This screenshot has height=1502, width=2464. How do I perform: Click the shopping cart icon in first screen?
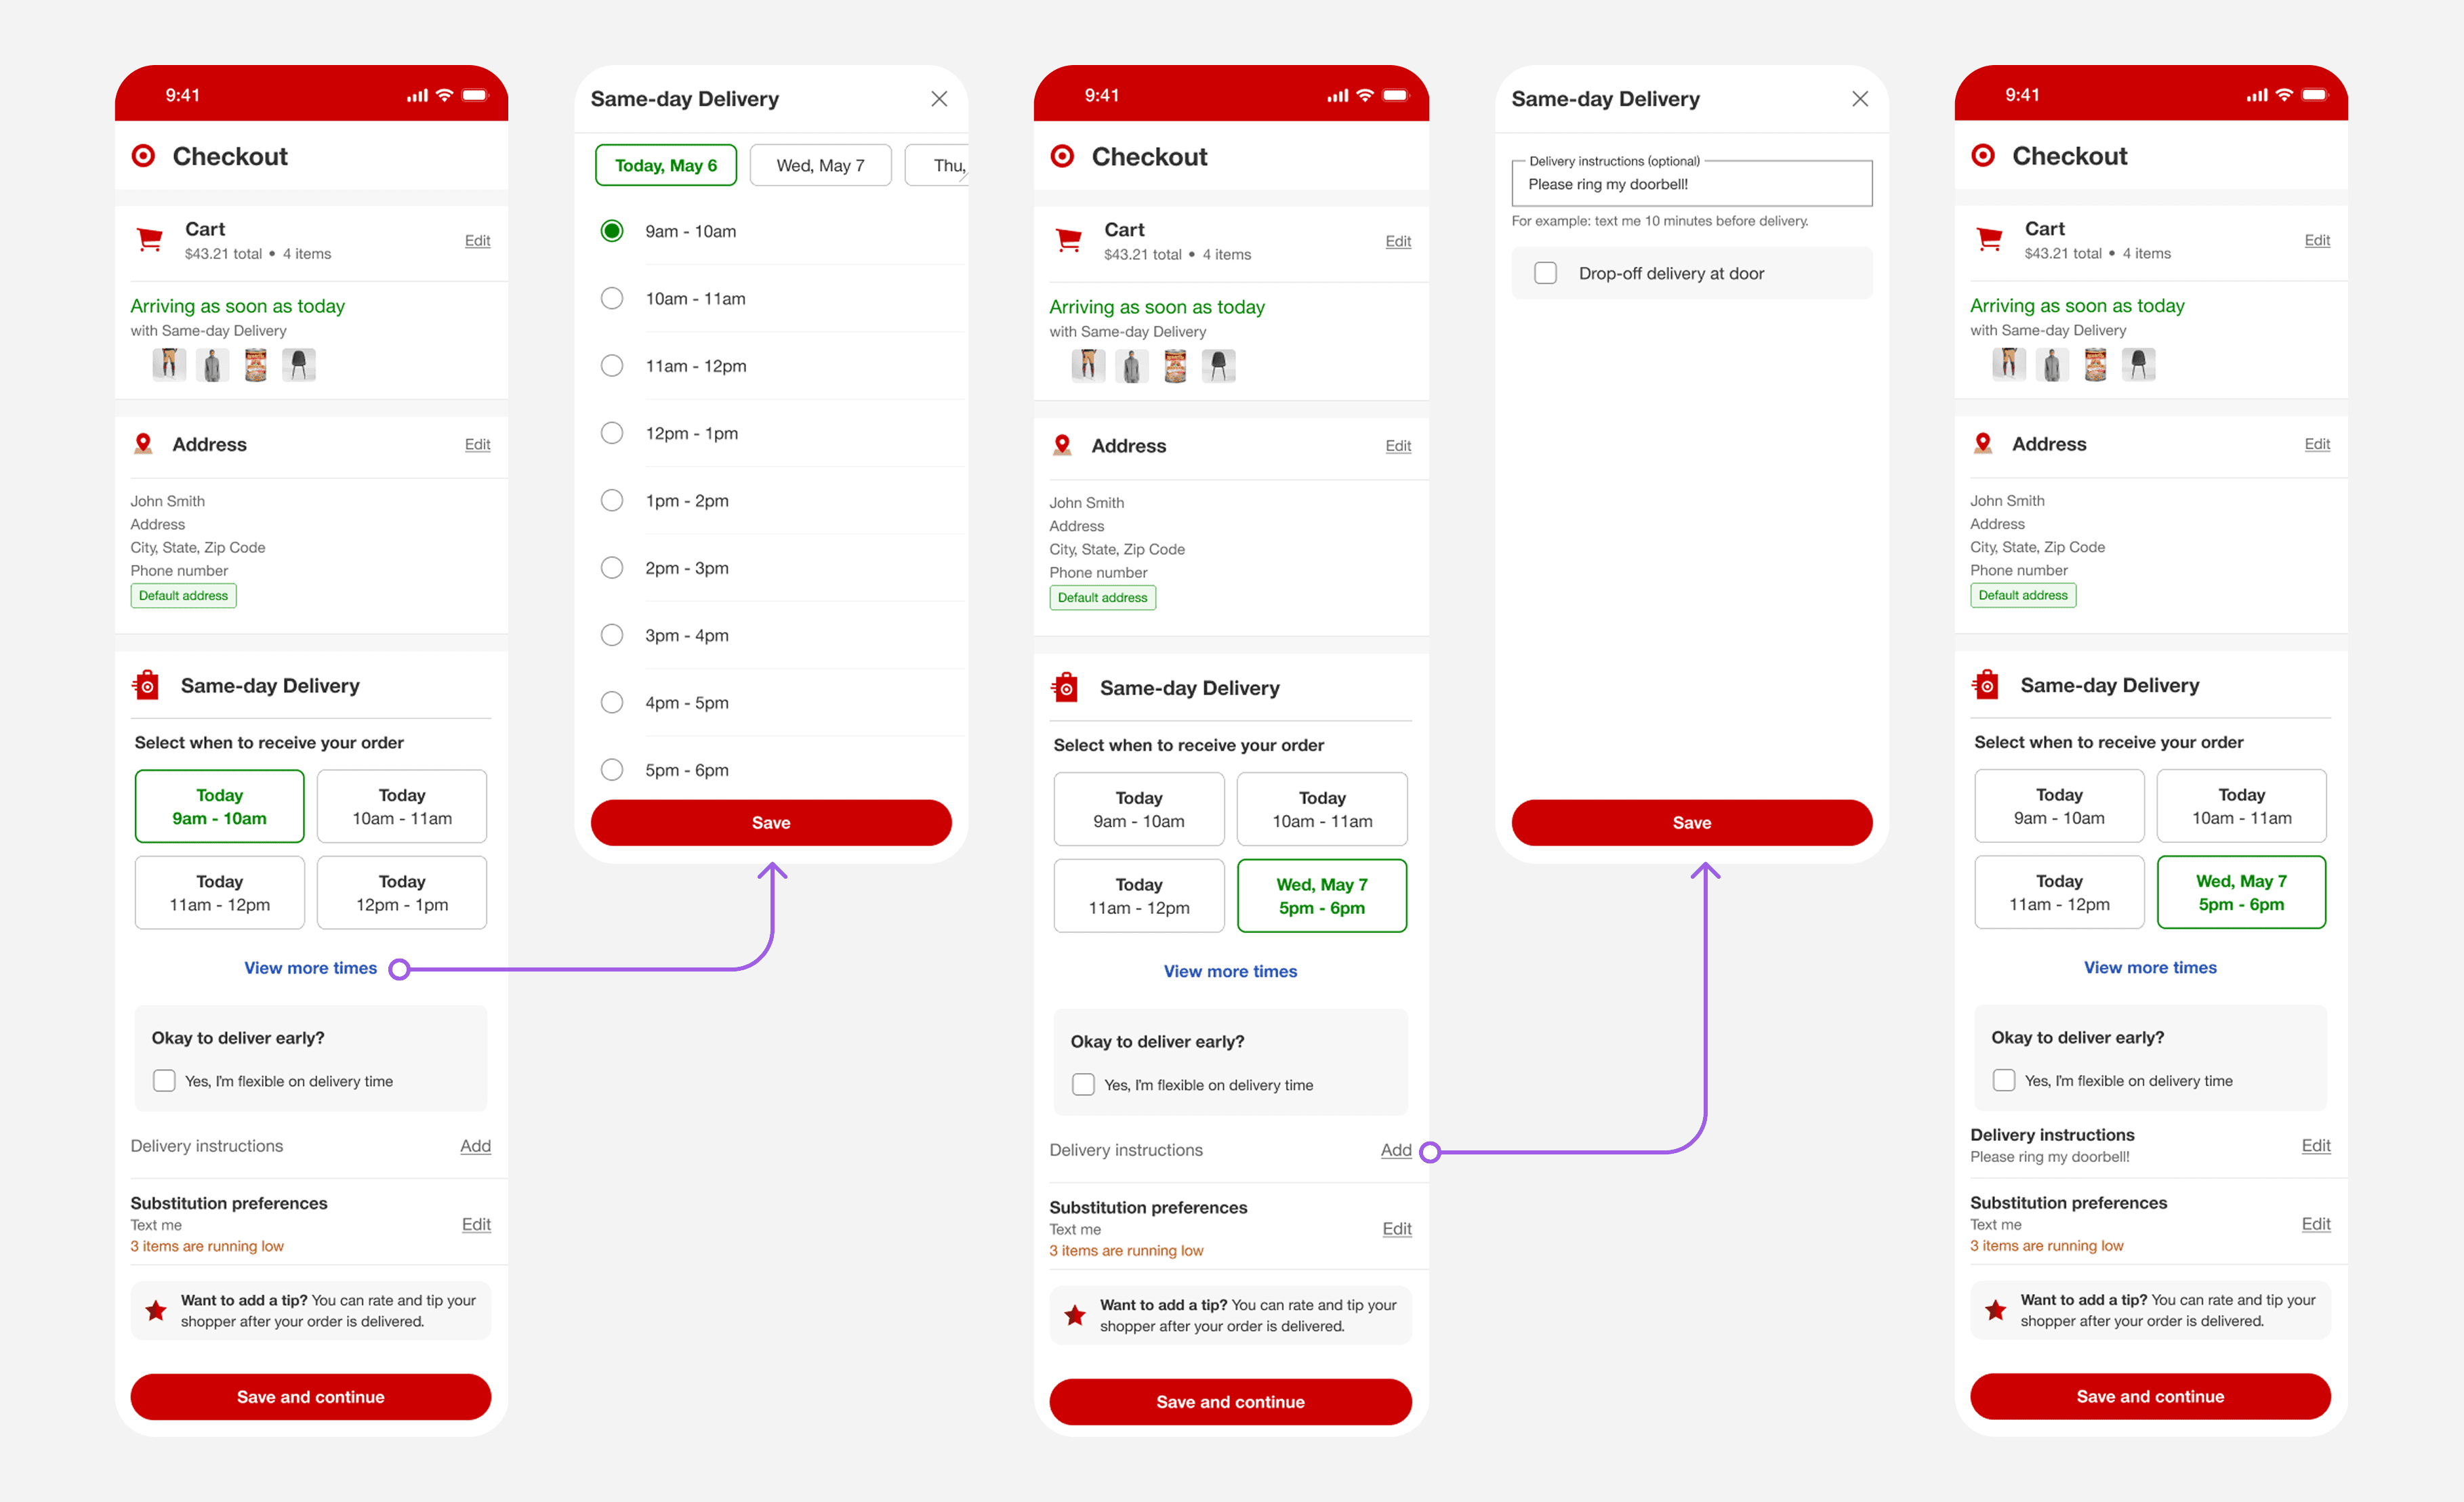(x=149, y=239)
